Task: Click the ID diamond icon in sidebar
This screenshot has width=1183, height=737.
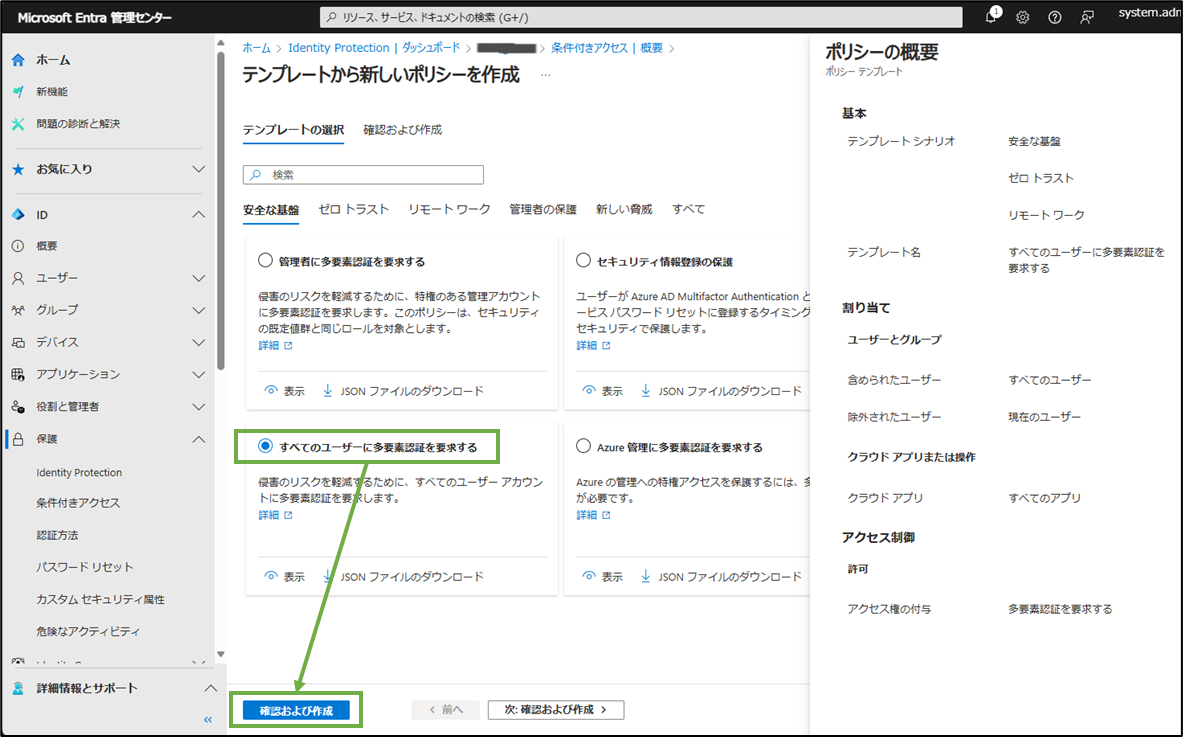Action: pos(18,215)
